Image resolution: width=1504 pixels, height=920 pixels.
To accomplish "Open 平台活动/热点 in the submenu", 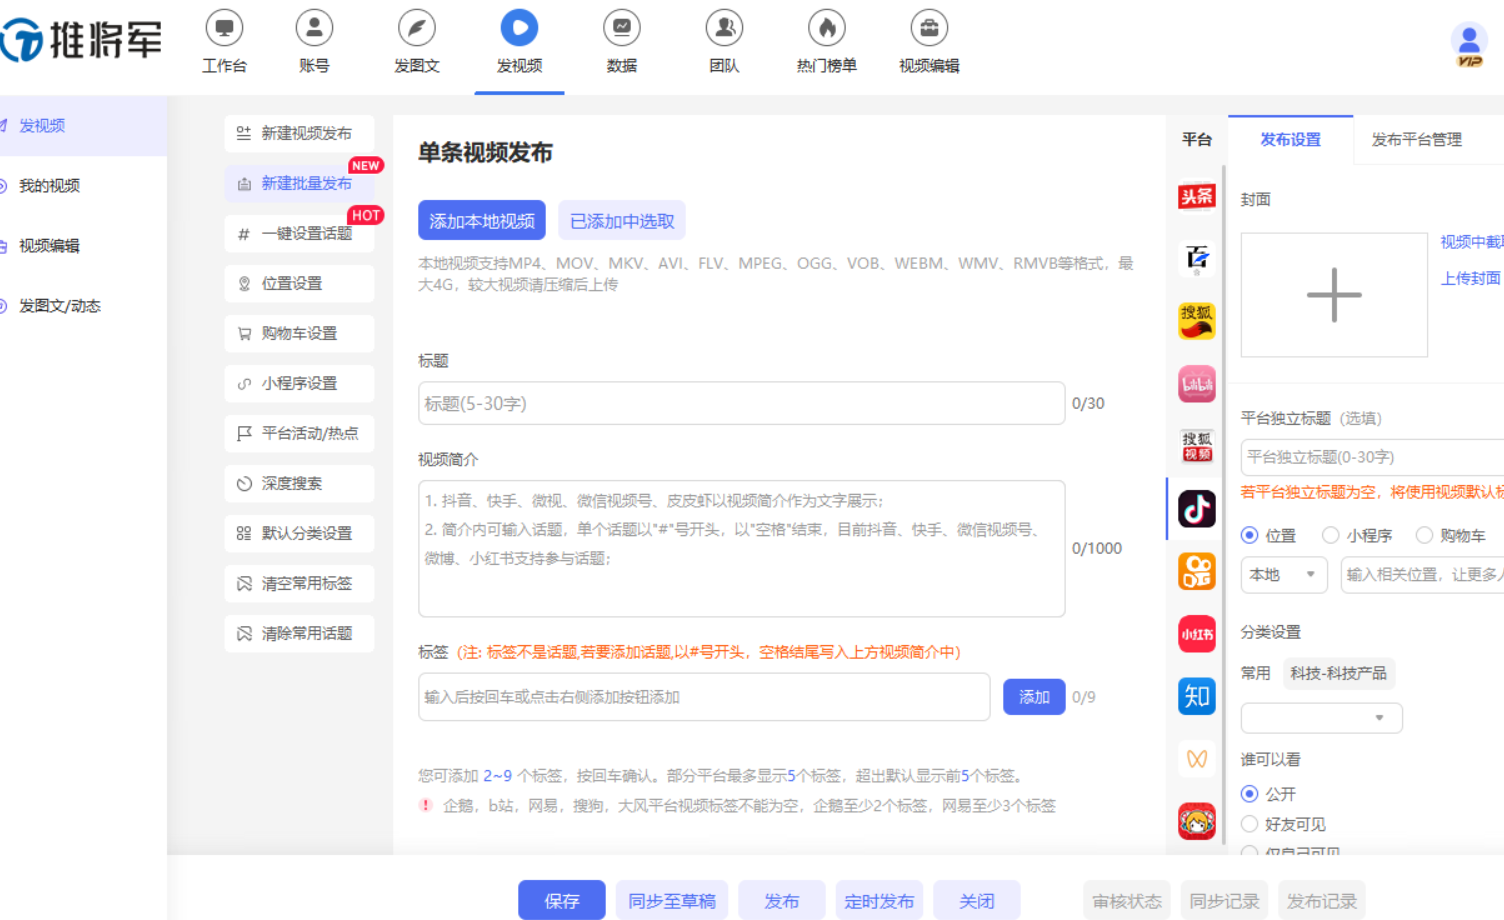I will click(299, 433).
